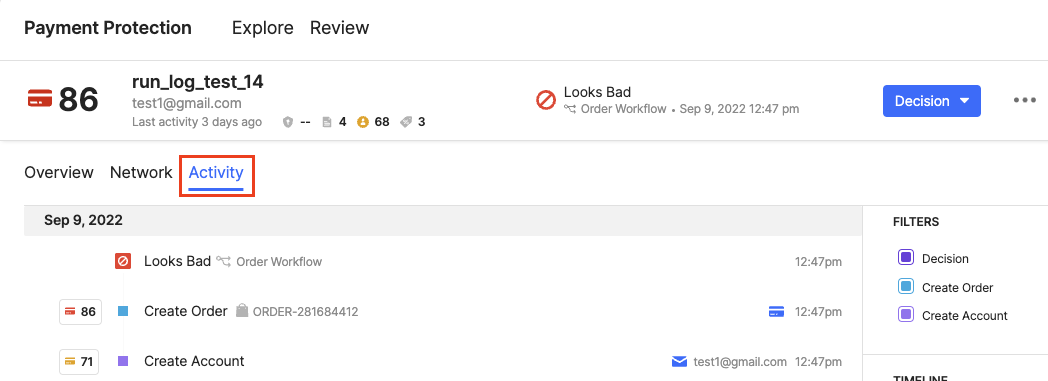Switch to the Network tab
This screenshot has width=1048, height=381.
tap(141, 172)
